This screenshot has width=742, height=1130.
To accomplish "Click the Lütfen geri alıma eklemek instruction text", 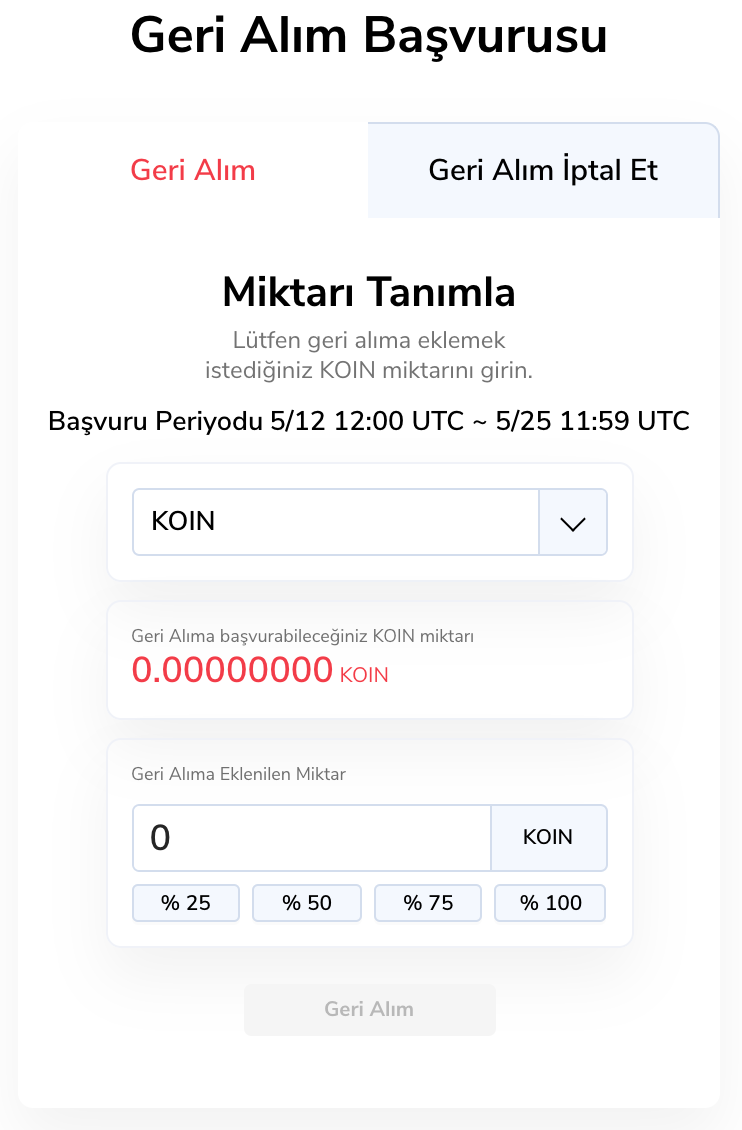I will pos(369,340).
